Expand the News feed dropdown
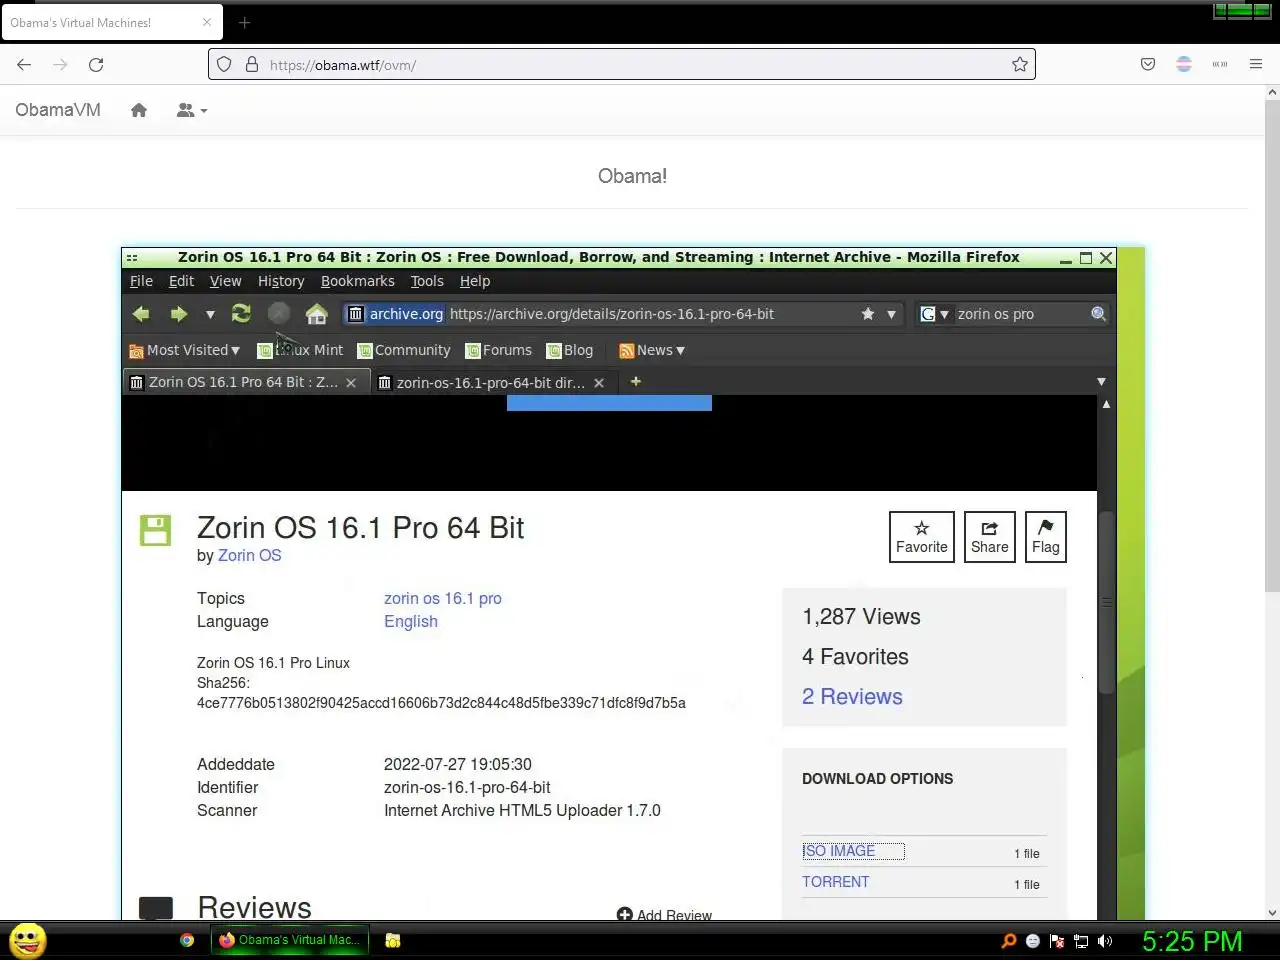 [x=652, y=350]
